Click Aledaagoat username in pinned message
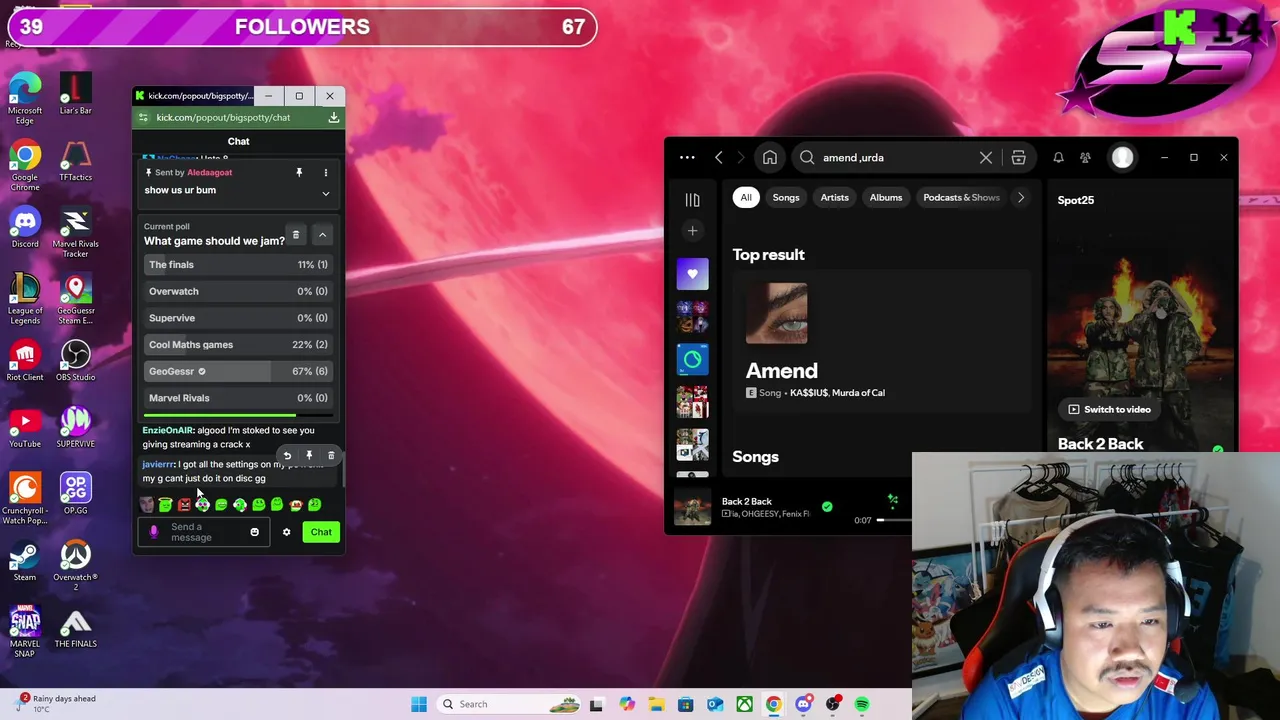 (210, 173)
